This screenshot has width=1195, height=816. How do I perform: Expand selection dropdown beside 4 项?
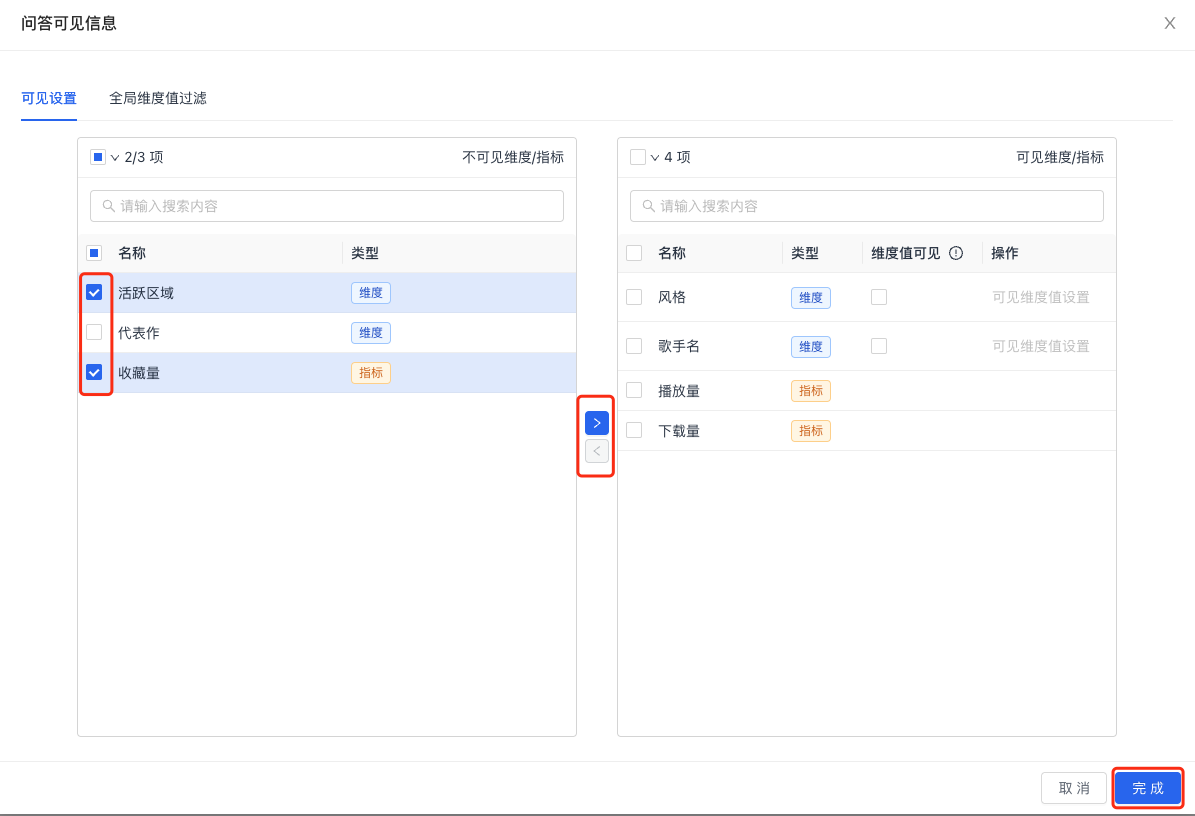point(655,158)
